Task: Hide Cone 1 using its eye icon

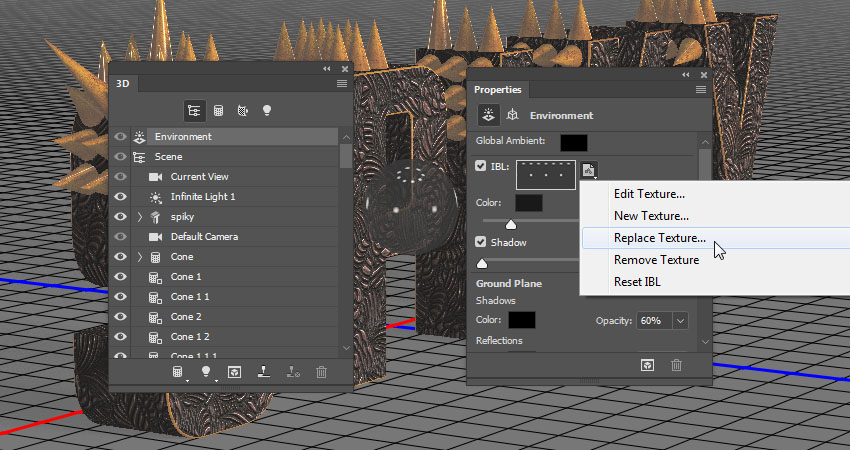Action: (x=120, y=277)
